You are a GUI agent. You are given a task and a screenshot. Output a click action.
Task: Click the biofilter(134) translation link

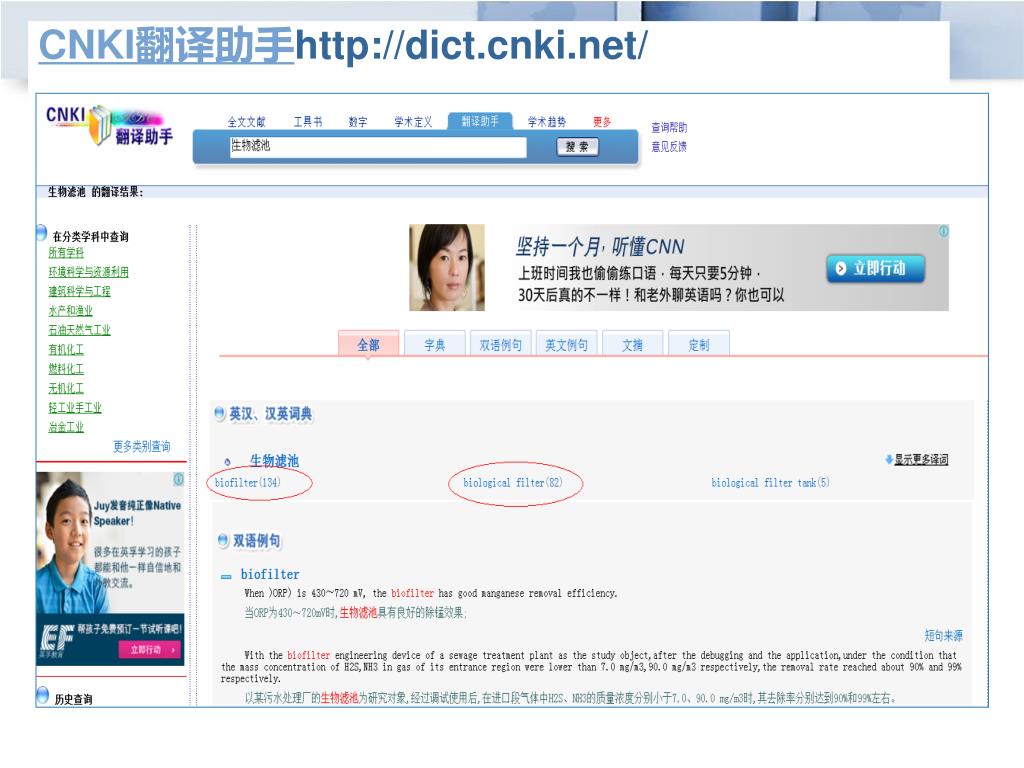click(247, 483)
